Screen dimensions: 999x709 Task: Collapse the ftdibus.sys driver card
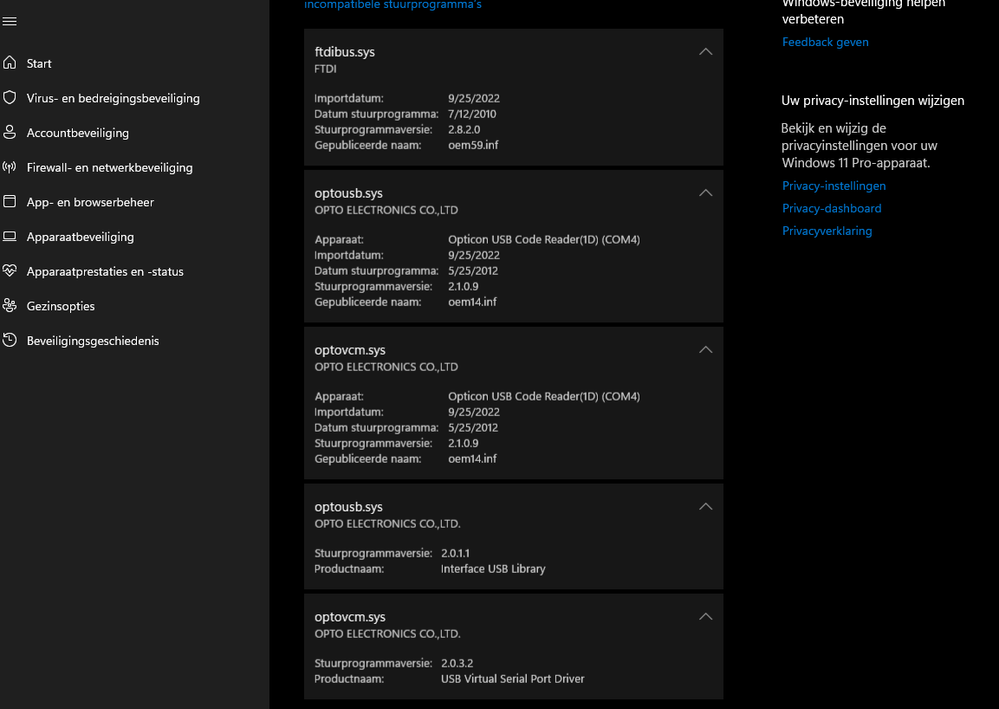(705, 52)
